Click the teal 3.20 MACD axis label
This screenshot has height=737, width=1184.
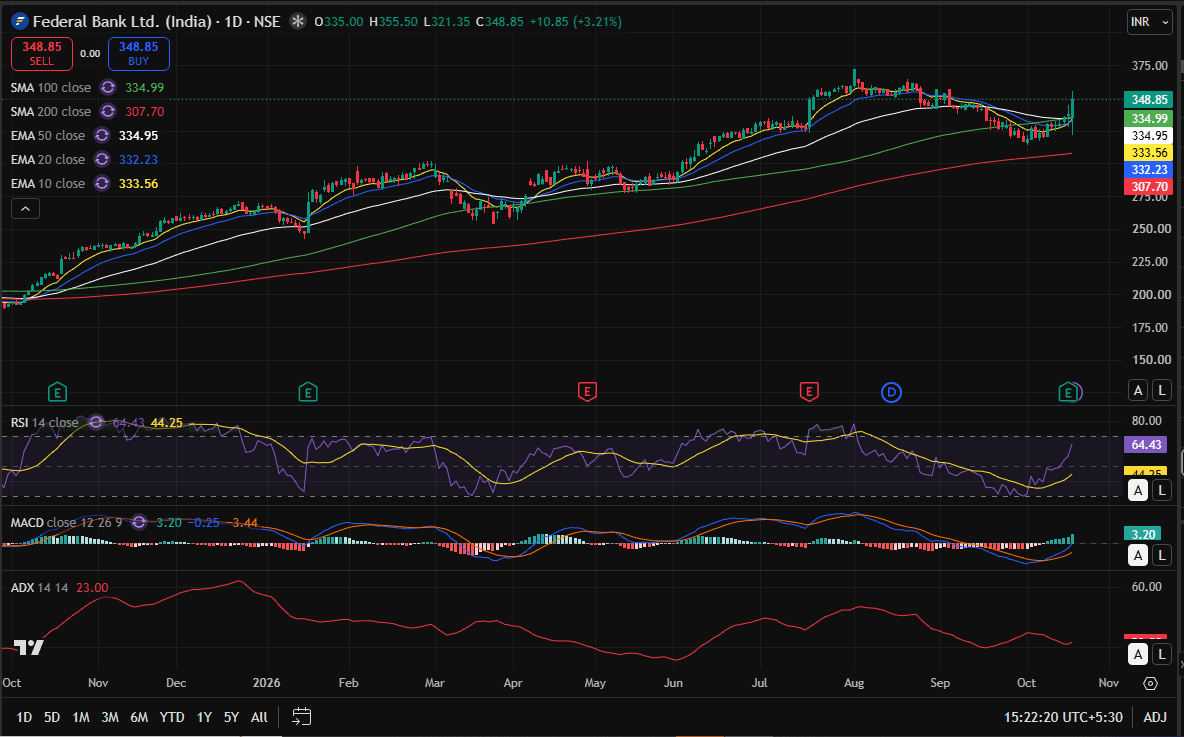1143,534
